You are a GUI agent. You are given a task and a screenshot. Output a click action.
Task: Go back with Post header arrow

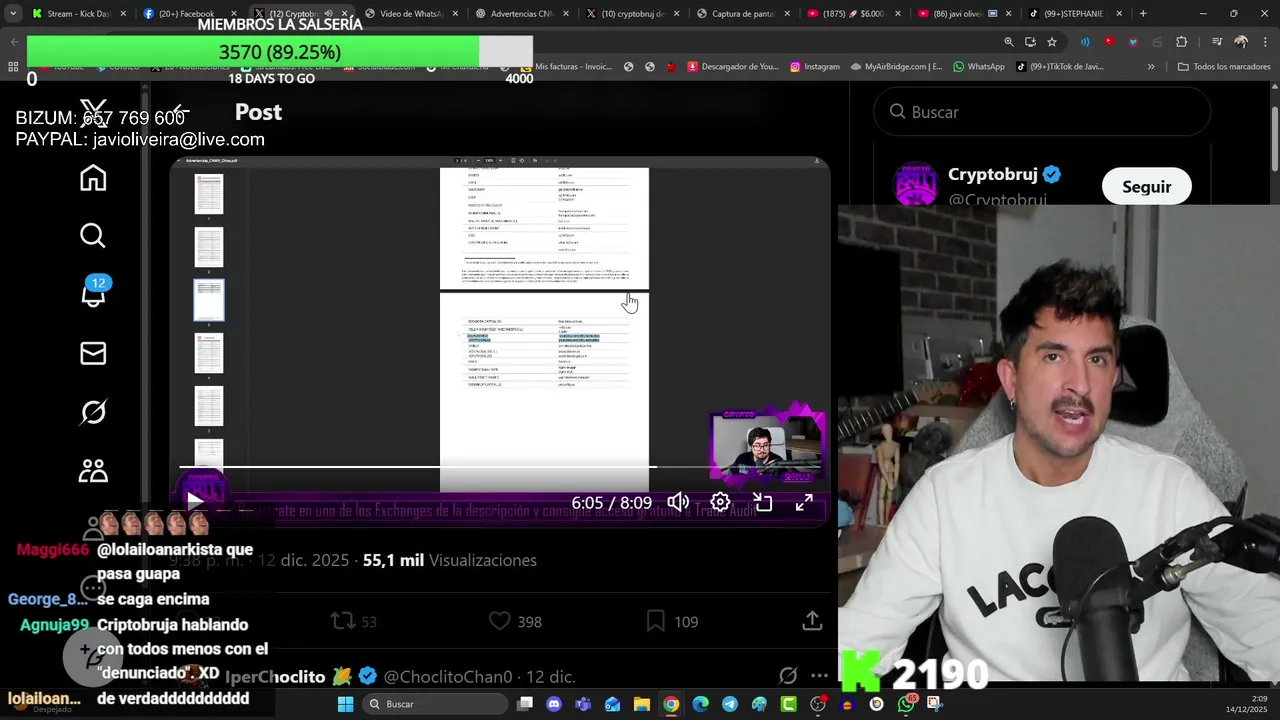[180, 112]
